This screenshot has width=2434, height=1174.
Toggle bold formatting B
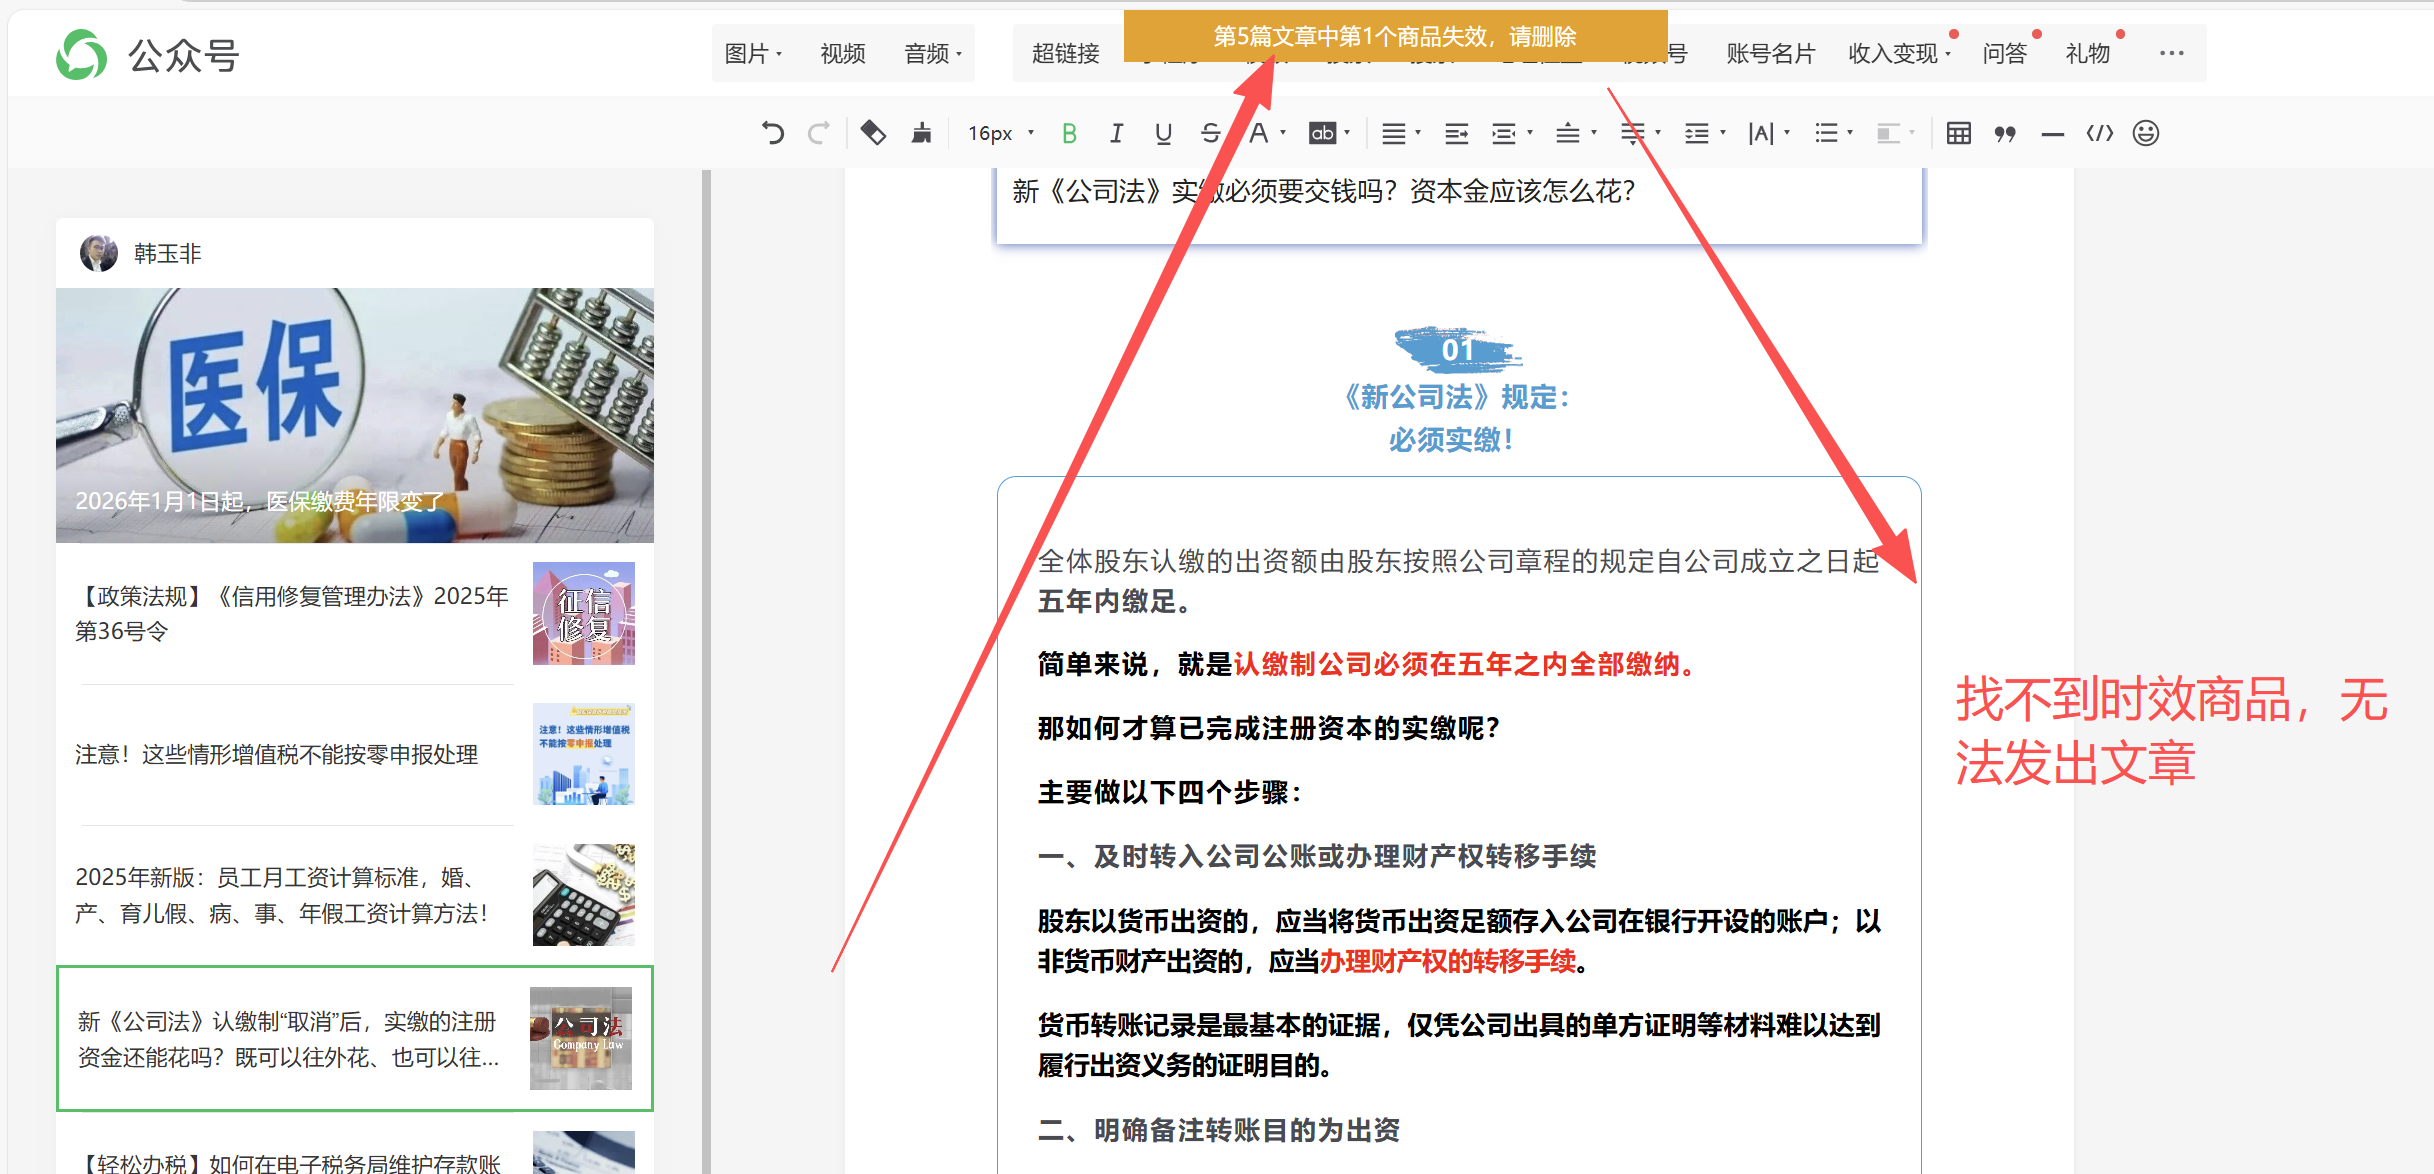click(1069, 133)
